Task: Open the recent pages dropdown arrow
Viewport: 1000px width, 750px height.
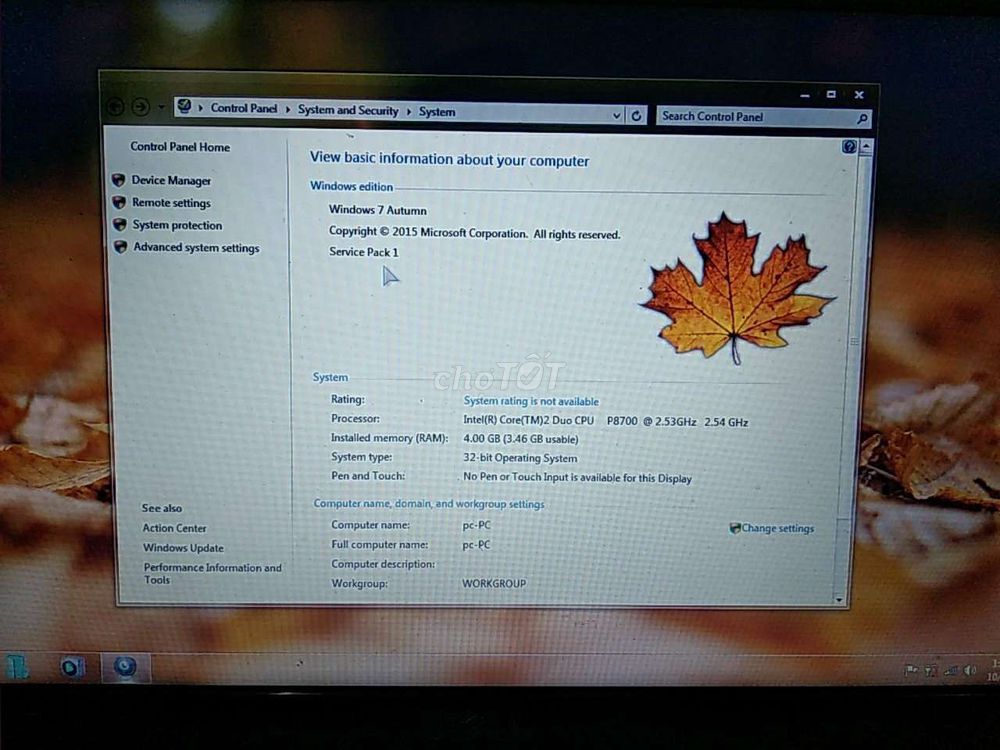Action: coord(161,107)
